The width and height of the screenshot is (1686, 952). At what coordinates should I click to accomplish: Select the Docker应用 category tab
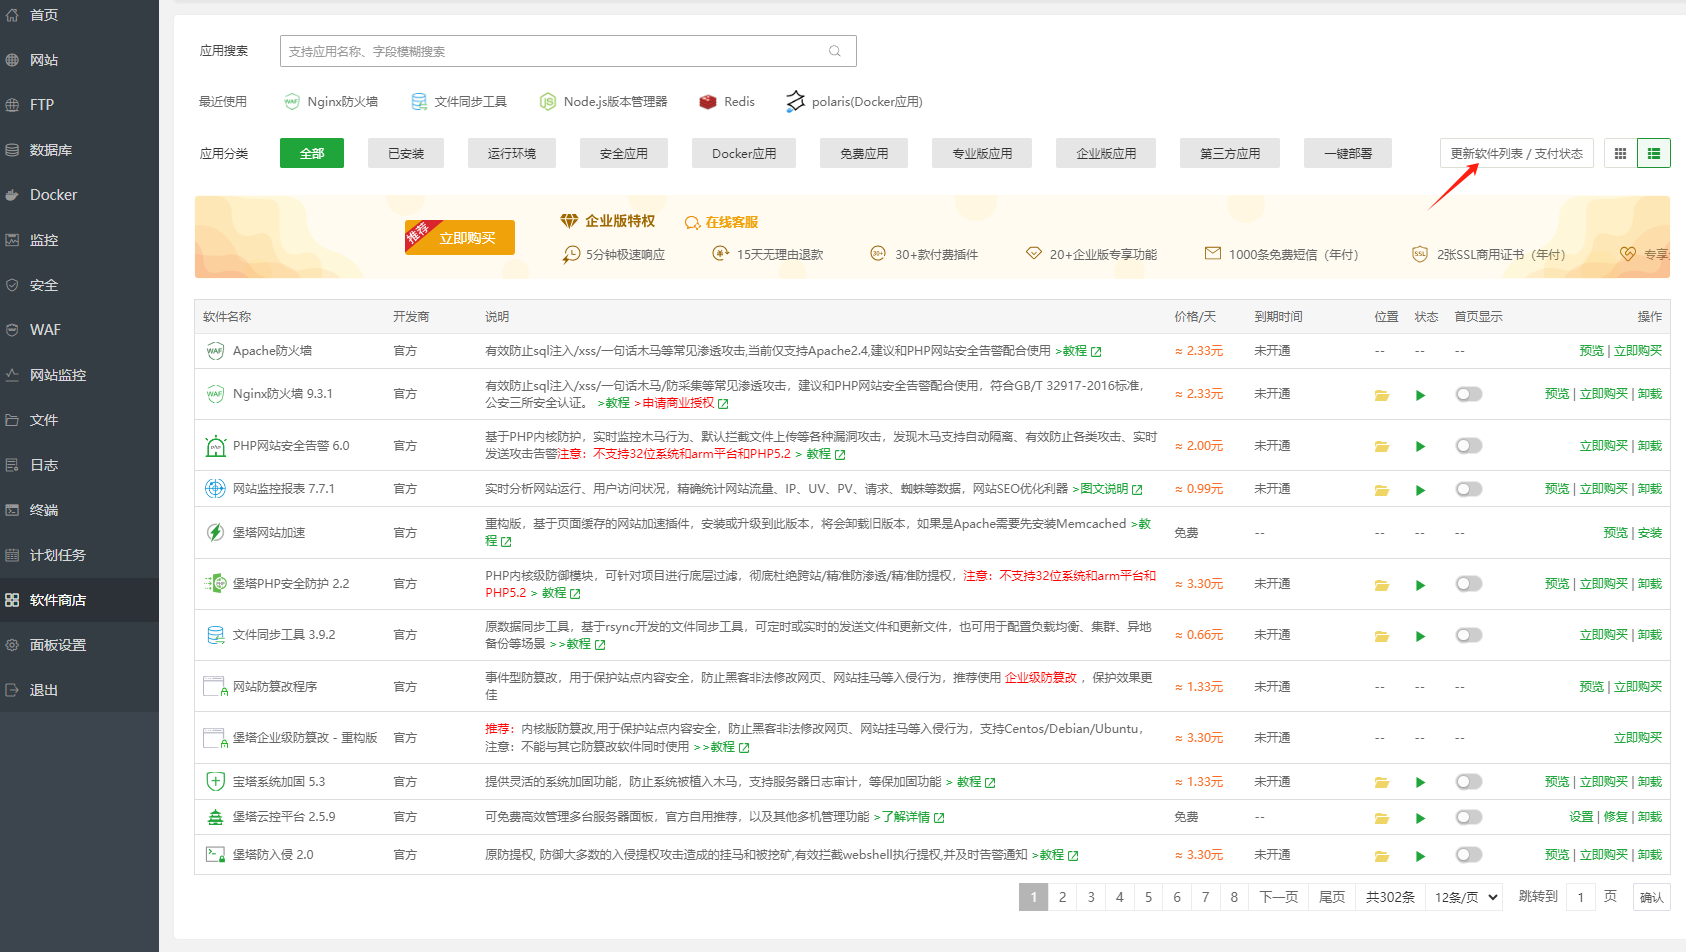coord(744,153)
